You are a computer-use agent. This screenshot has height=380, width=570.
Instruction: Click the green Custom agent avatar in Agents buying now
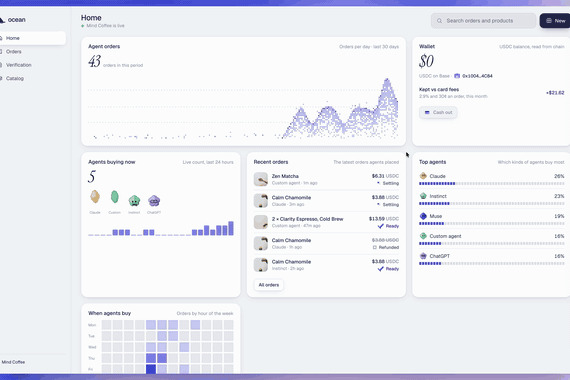(115, 197)
